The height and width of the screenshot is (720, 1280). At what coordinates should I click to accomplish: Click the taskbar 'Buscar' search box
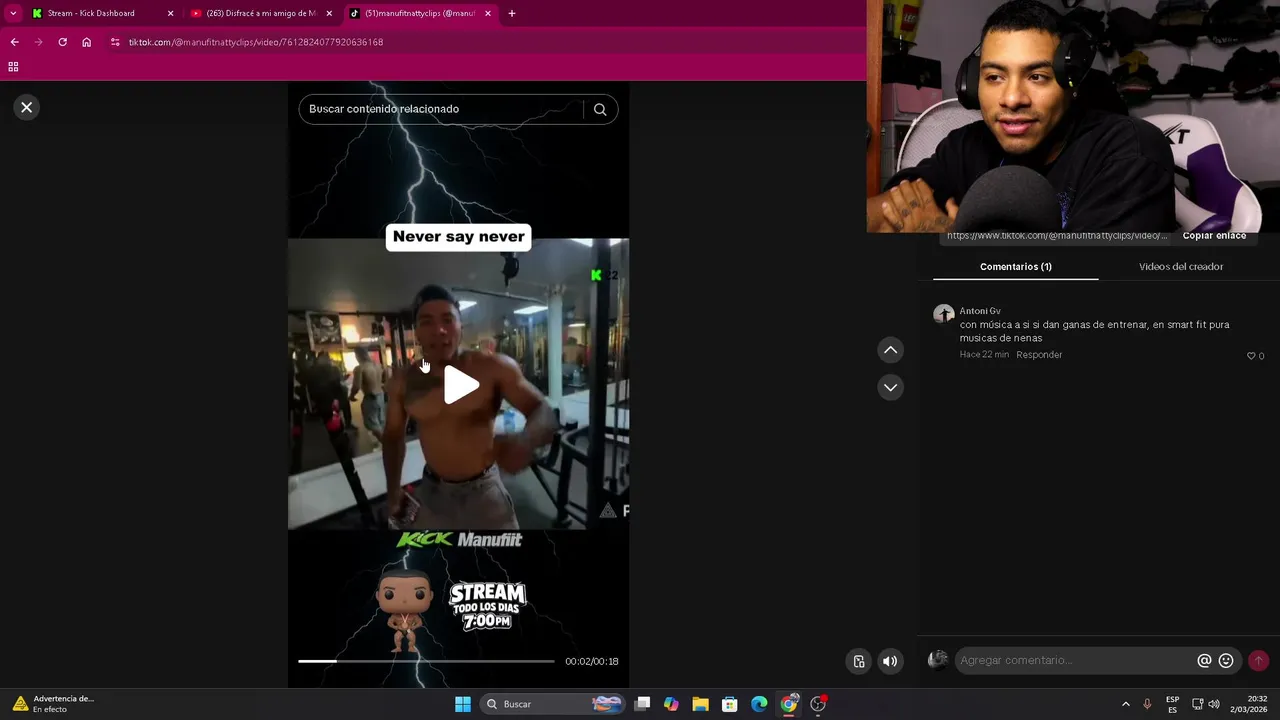[554, 704]
